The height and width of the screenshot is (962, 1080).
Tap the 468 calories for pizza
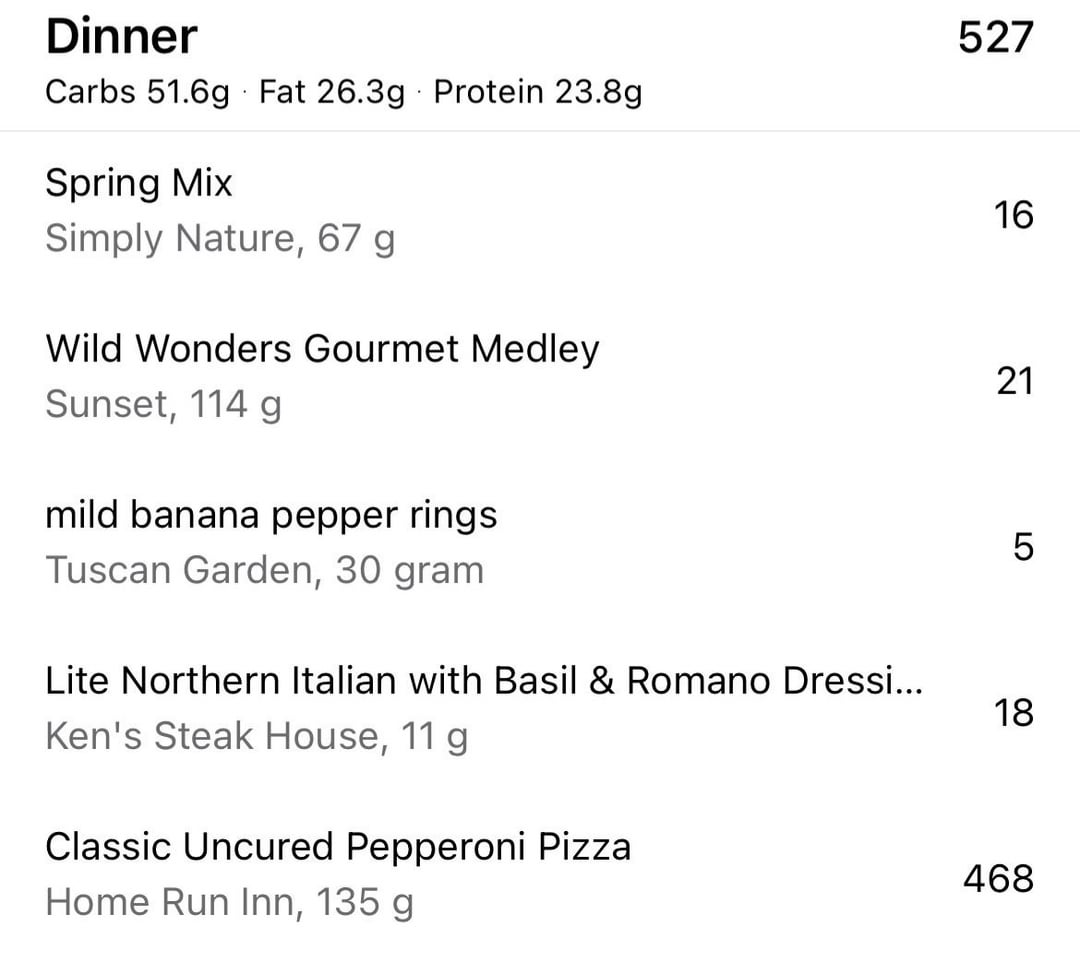pyautogui.click(x=999, y=879)
